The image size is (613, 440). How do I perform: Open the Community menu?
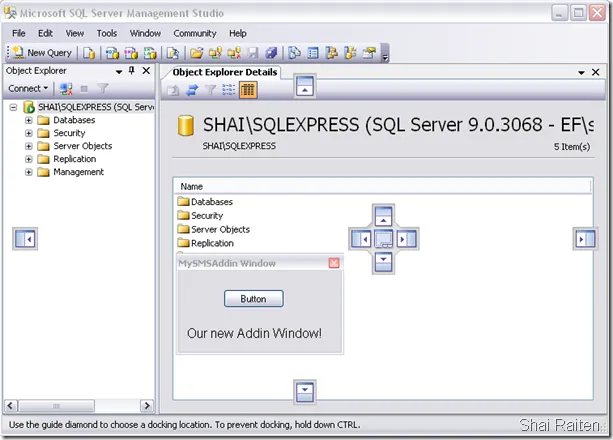(195, 33)
